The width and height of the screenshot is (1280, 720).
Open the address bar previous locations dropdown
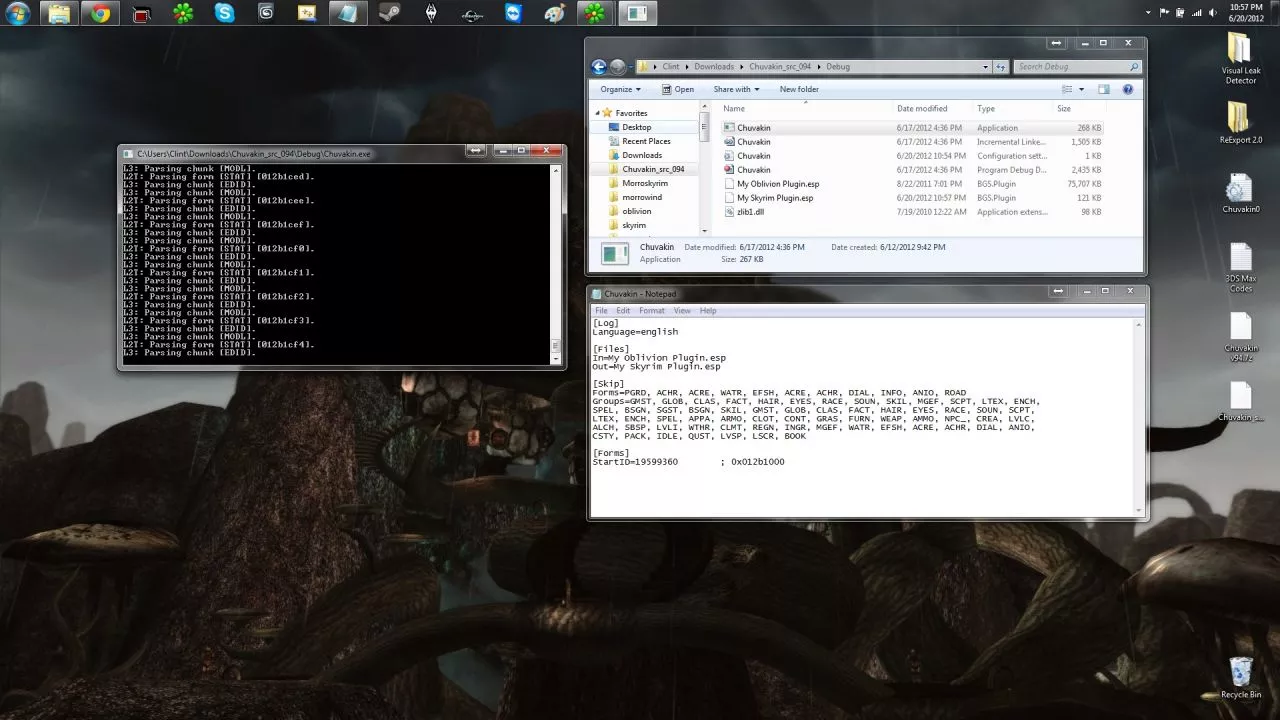[x=985, y=67]
